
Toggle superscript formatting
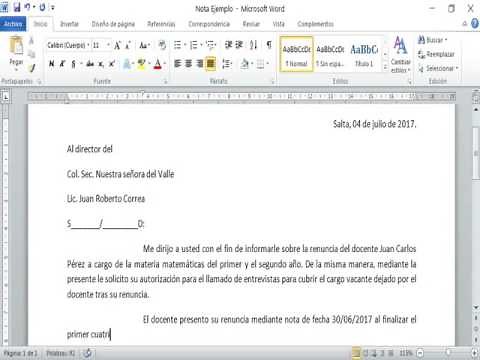(112, 63)
